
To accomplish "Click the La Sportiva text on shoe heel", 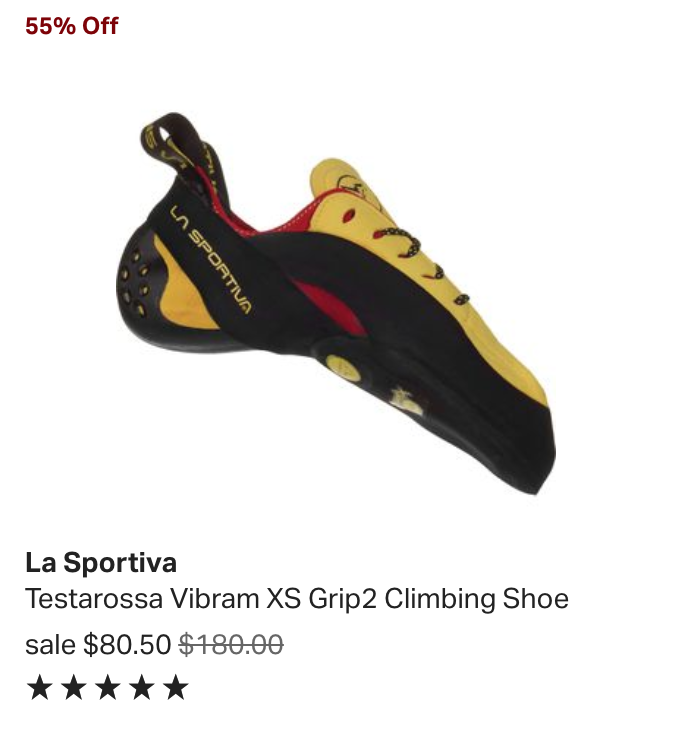I will tap(211, 260).
